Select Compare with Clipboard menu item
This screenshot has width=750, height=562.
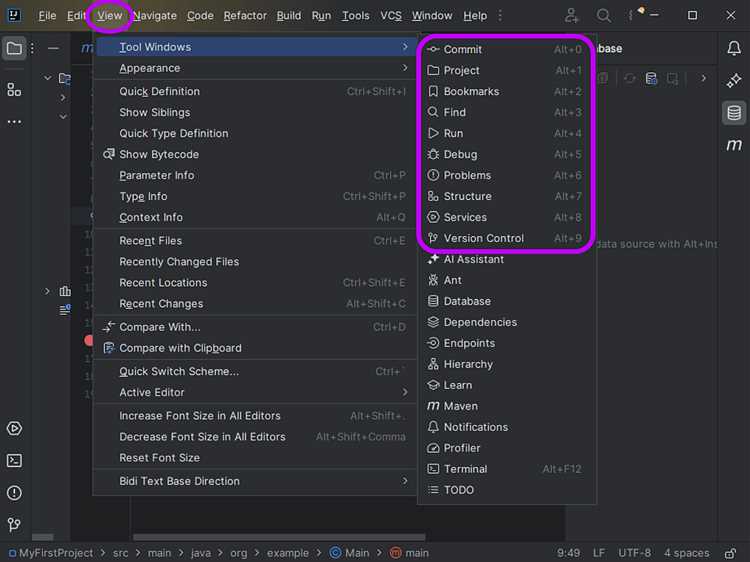click(x=255, y=348)
